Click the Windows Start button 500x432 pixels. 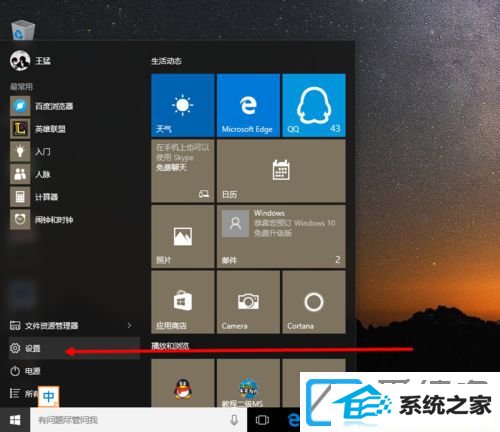click(15, 420)
